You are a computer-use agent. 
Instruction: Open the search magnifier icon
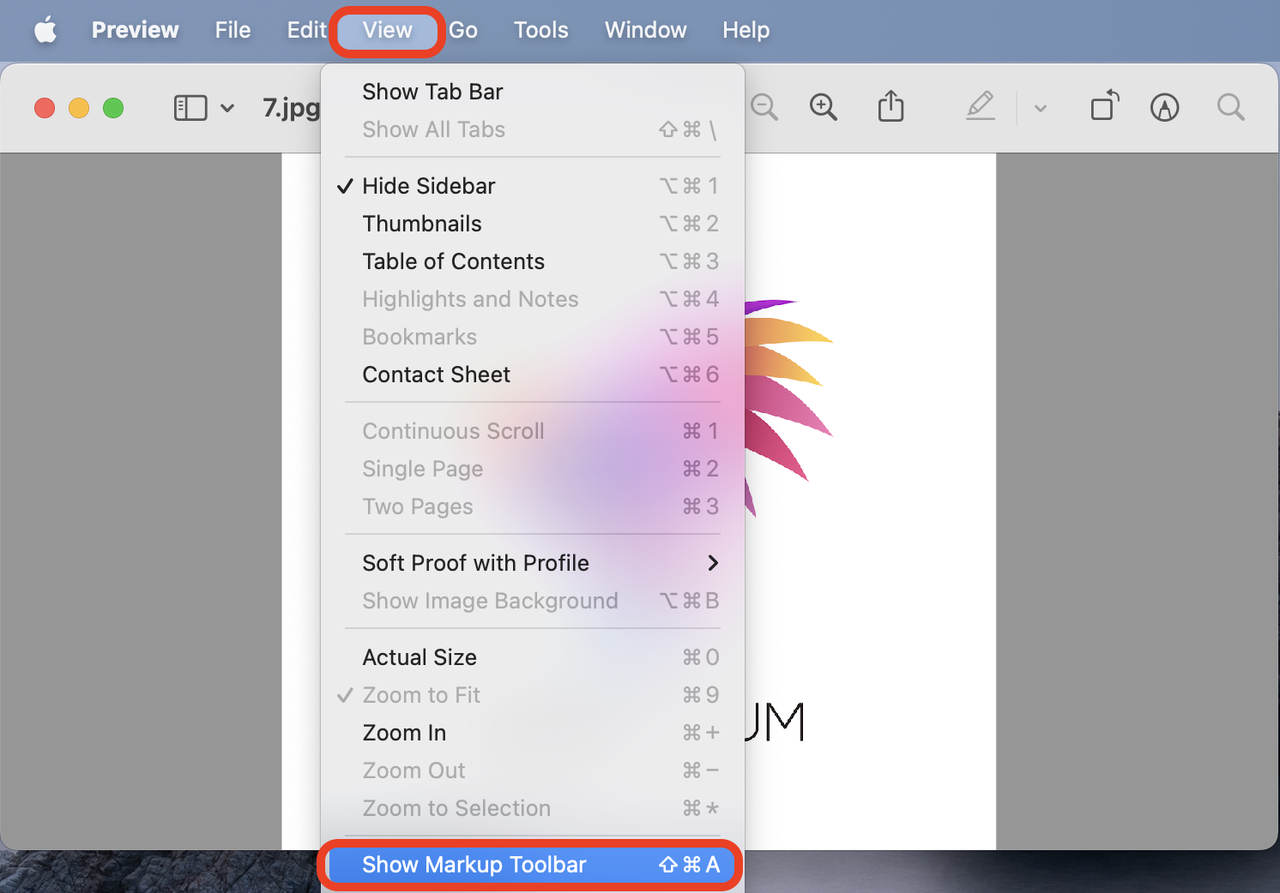(x=1231, y=107)
